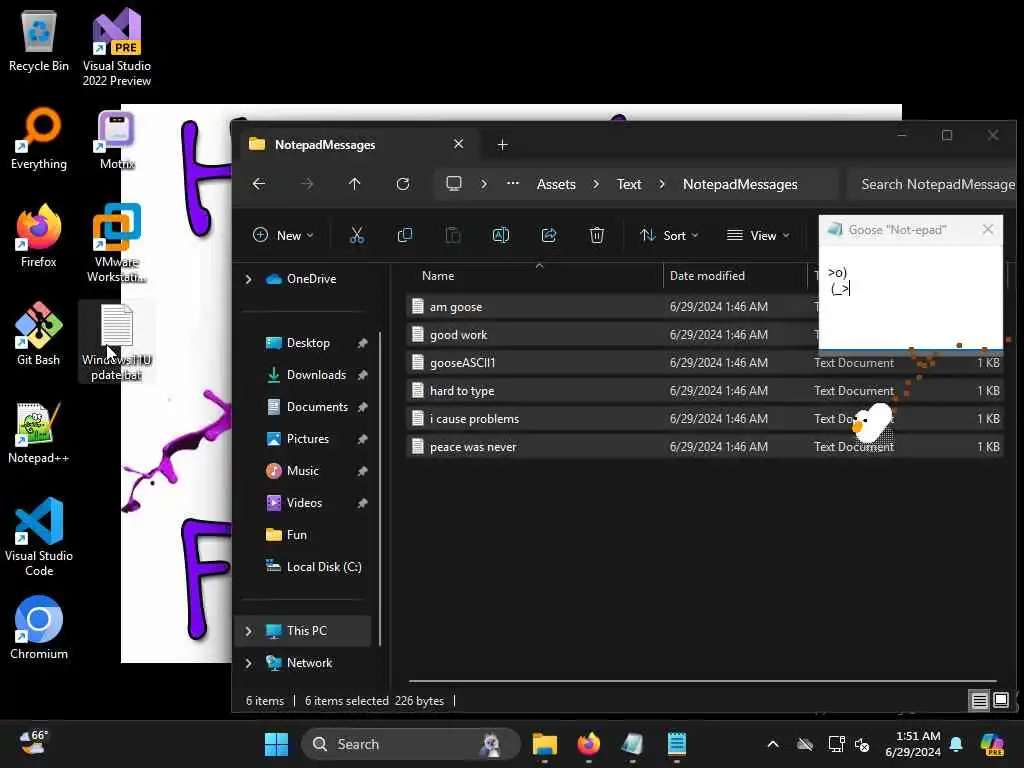Navigate to Text in breadcrumb
1024x768 pixels.
click(x=629, y=184)
